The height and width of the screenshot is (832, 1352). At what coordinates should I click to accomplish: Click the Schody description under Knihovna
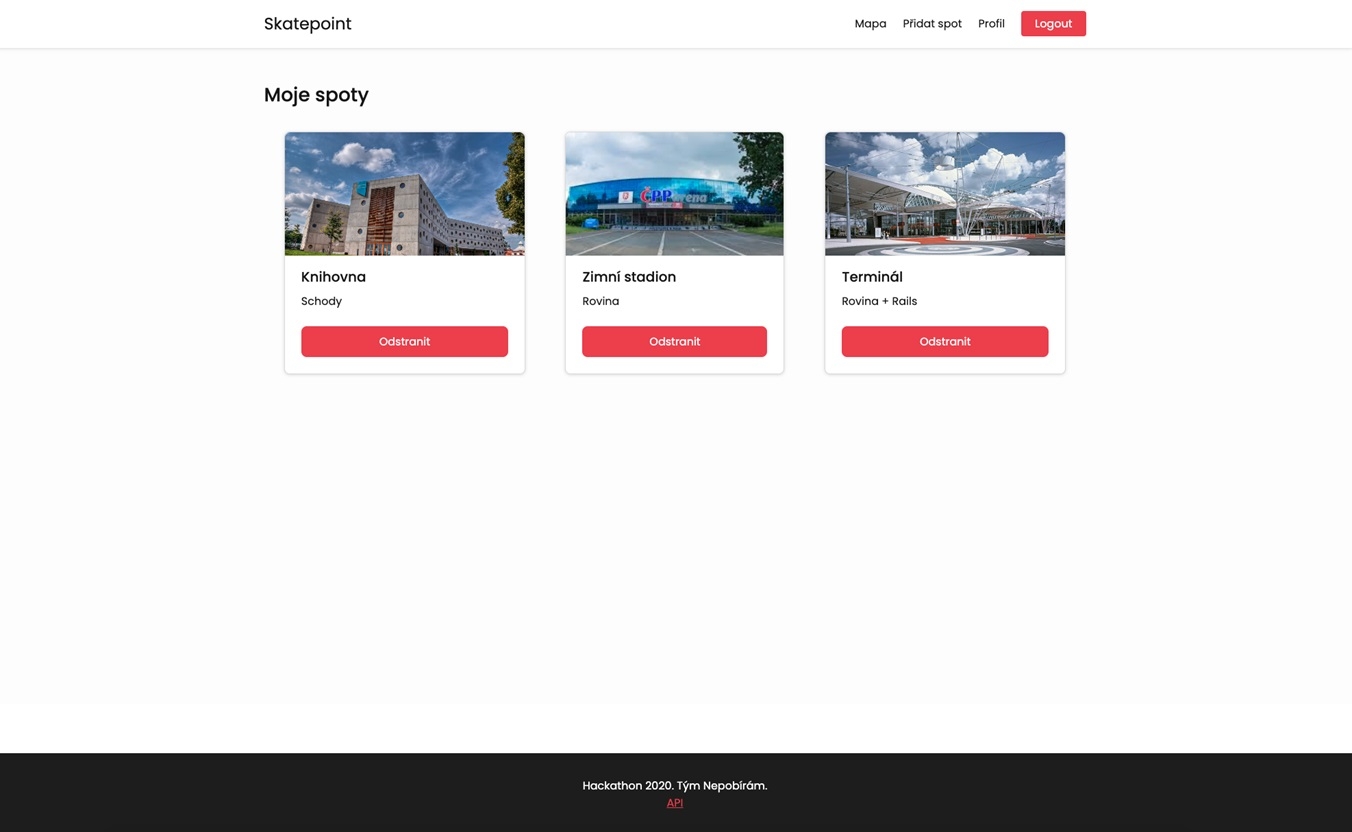click(321, 301)
